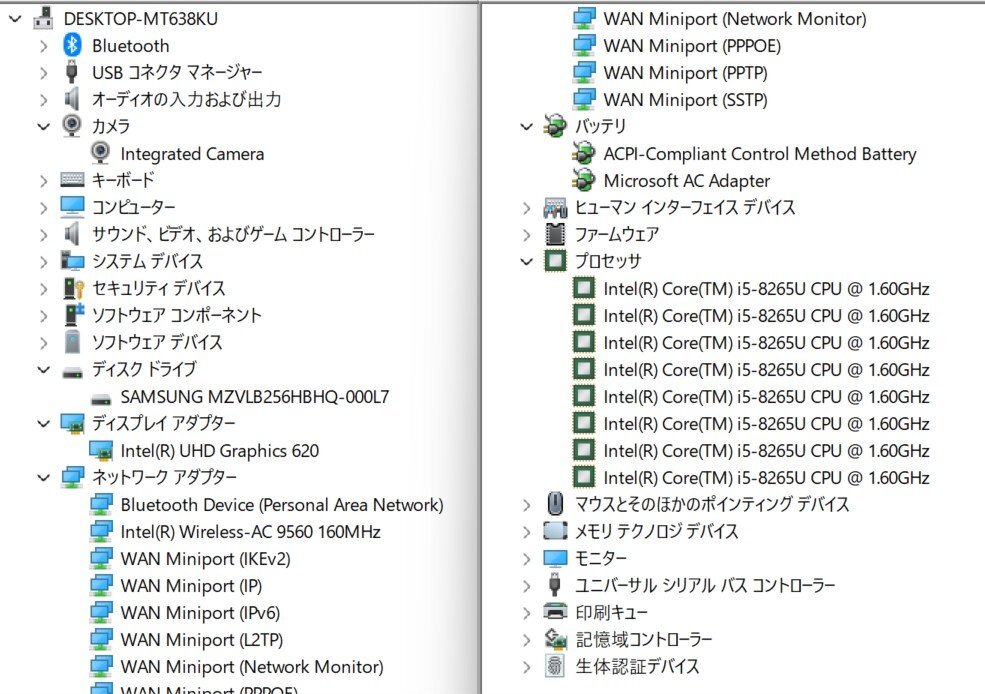Image resolution: width=985 pixels, height=694 pixels.
Task: Click the webcam icon beside Integrated Camera
Action: [x=101, y=153]
